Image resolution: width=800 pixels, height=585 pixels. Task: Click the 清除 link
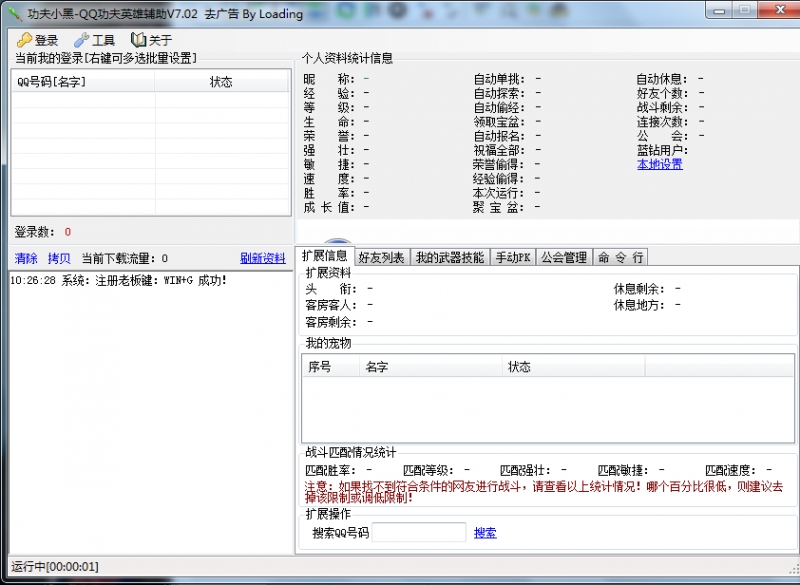coord(26,259)
